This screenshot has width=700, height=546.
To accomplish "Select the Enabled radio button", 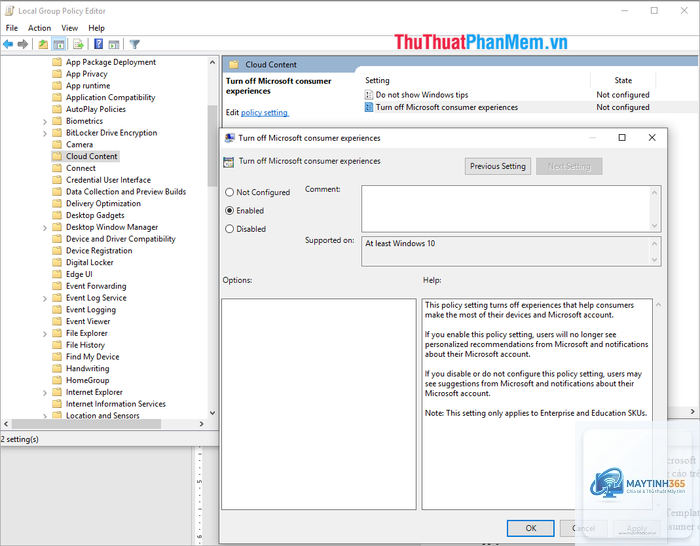I will tap(229, 210).
